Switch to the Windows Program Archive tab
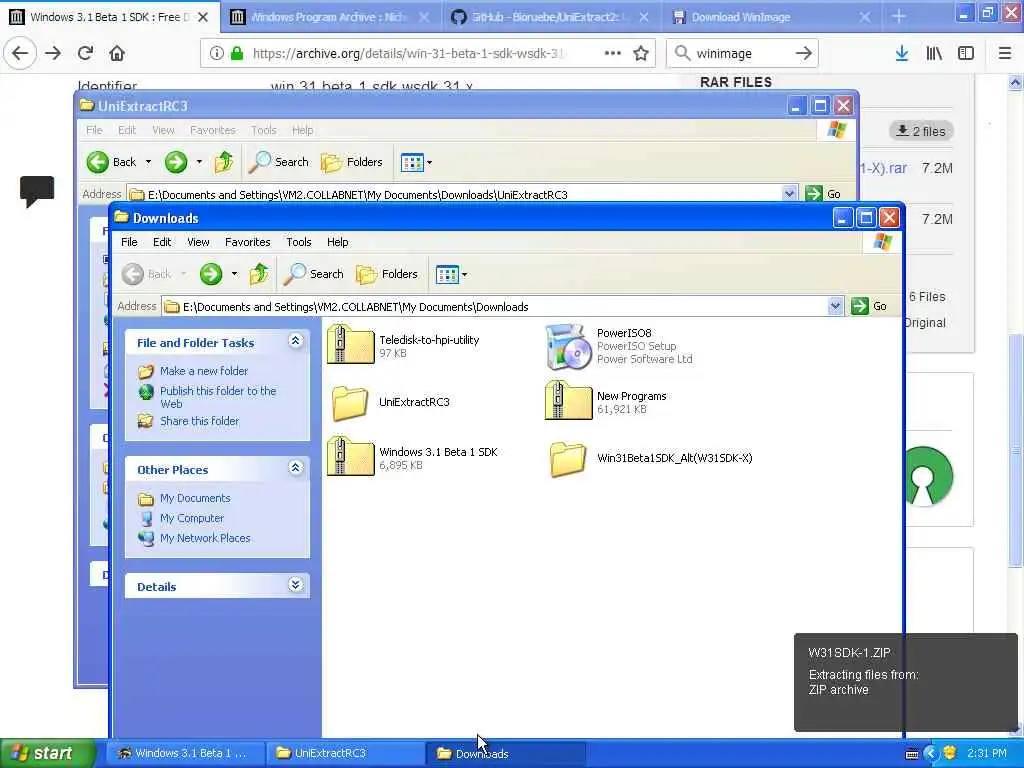 coord(330,17)
